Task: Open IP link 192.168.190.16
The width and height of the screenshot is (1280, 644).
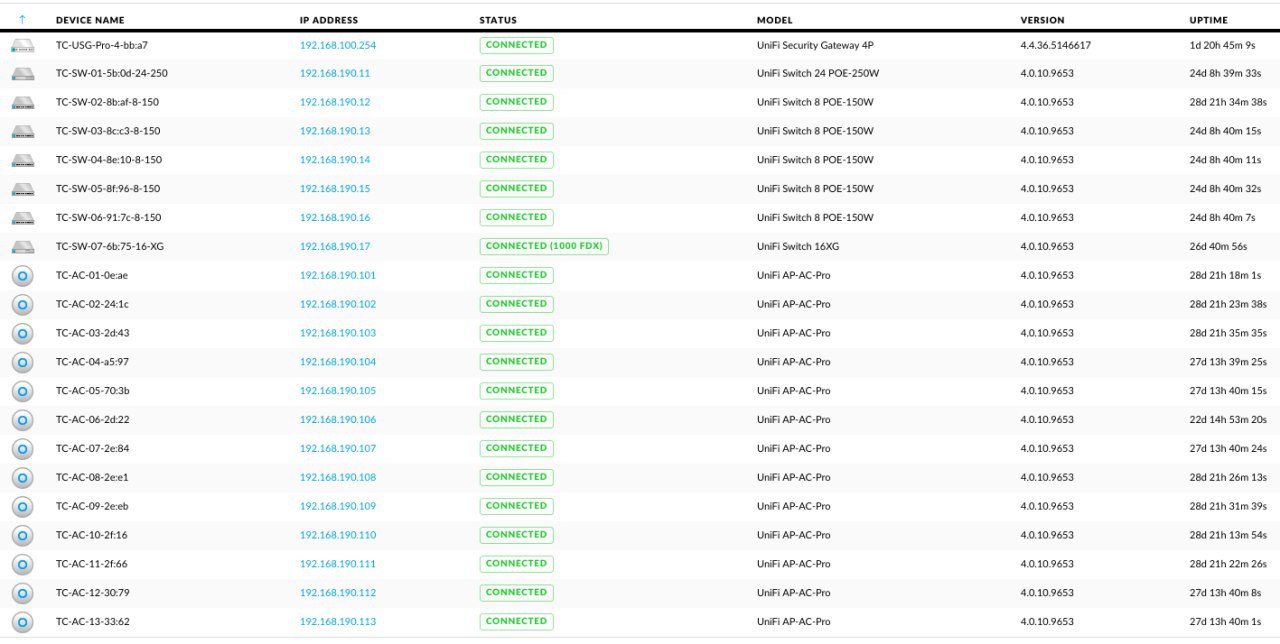Action: click(x=335, y=218)
